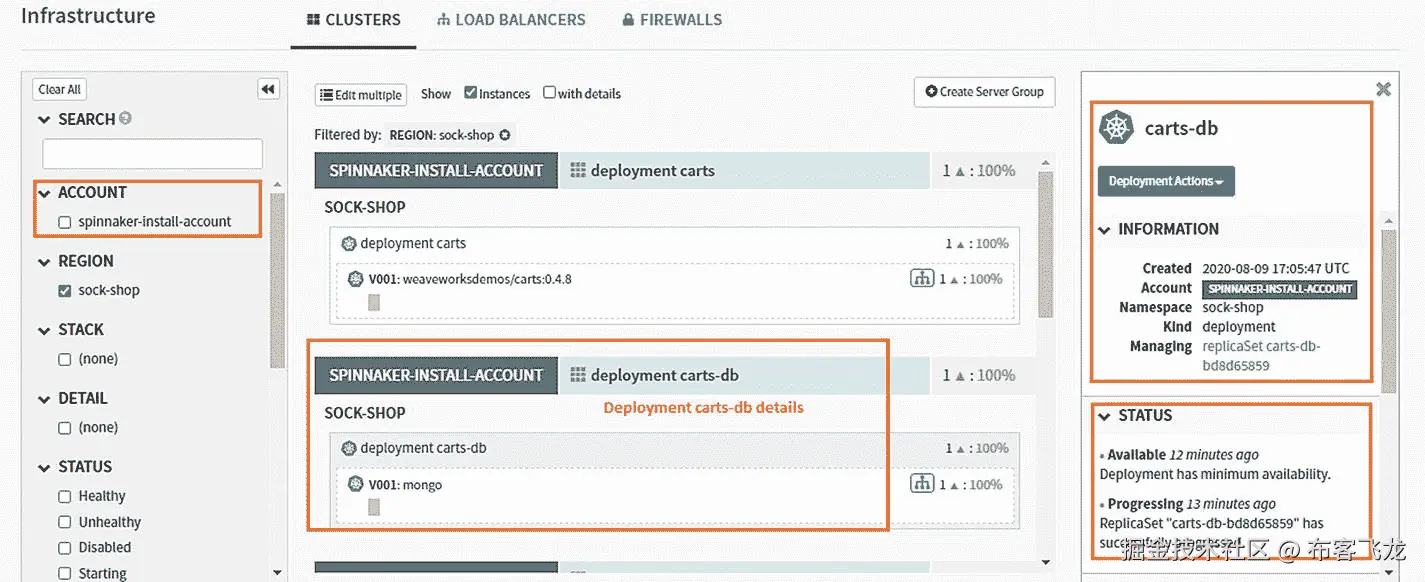Viewport: 1425px width, 582px height.
Task: Click Create Server Group button
Action: pos(984,92)
